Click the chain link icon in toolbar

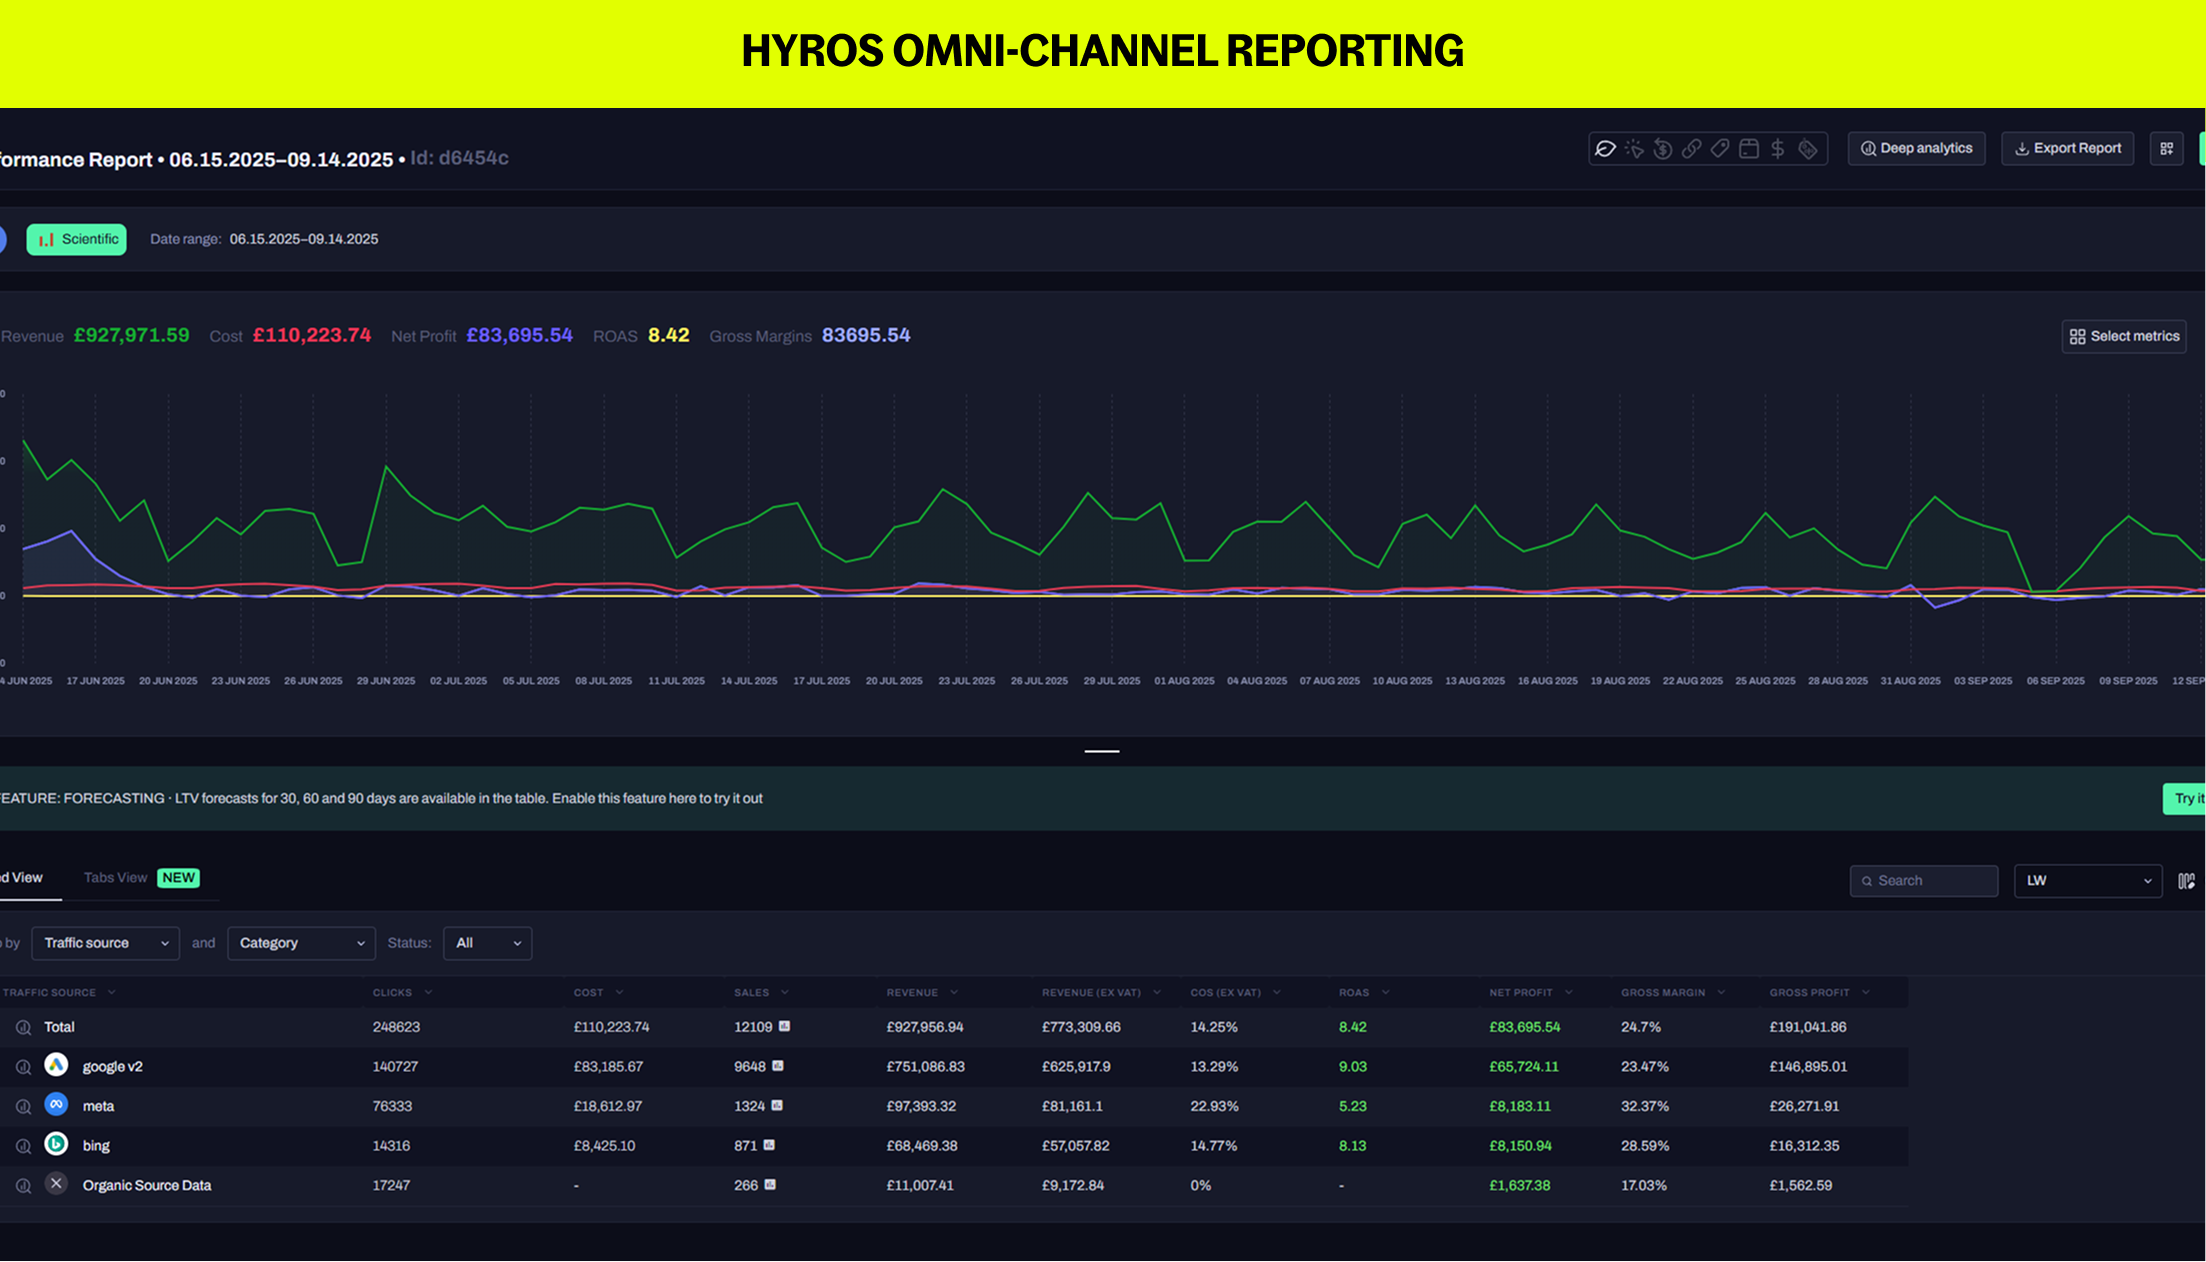click(x=1691, y=149)
